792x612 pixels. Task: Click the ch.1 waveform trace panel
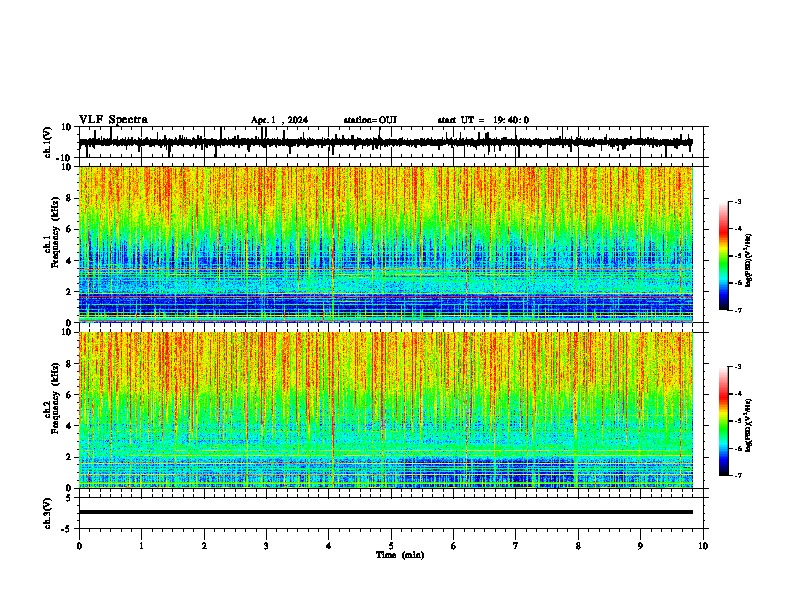(x=393, y=142)
